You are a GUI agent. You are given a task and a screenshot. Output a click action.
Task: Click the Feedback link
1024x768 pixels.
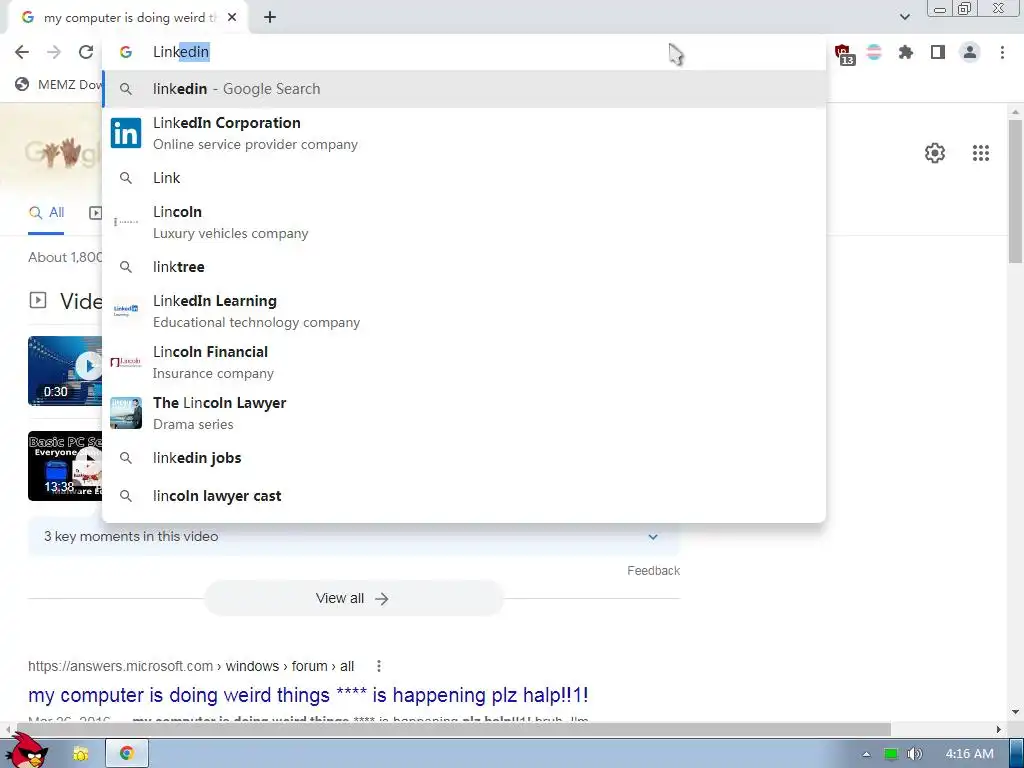click(x=653, y=571)
